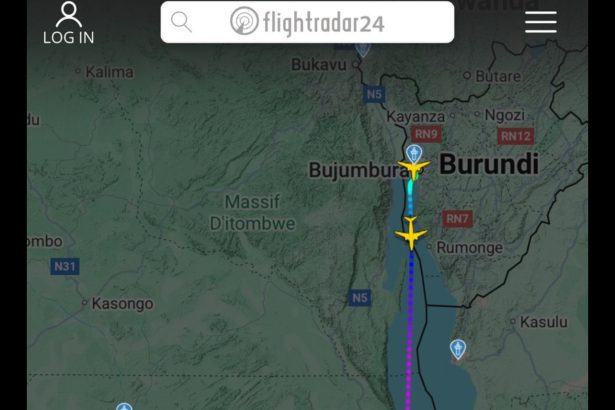Select the yellow plane near Rumonge

pyautogui.click(x=411, y=234)
